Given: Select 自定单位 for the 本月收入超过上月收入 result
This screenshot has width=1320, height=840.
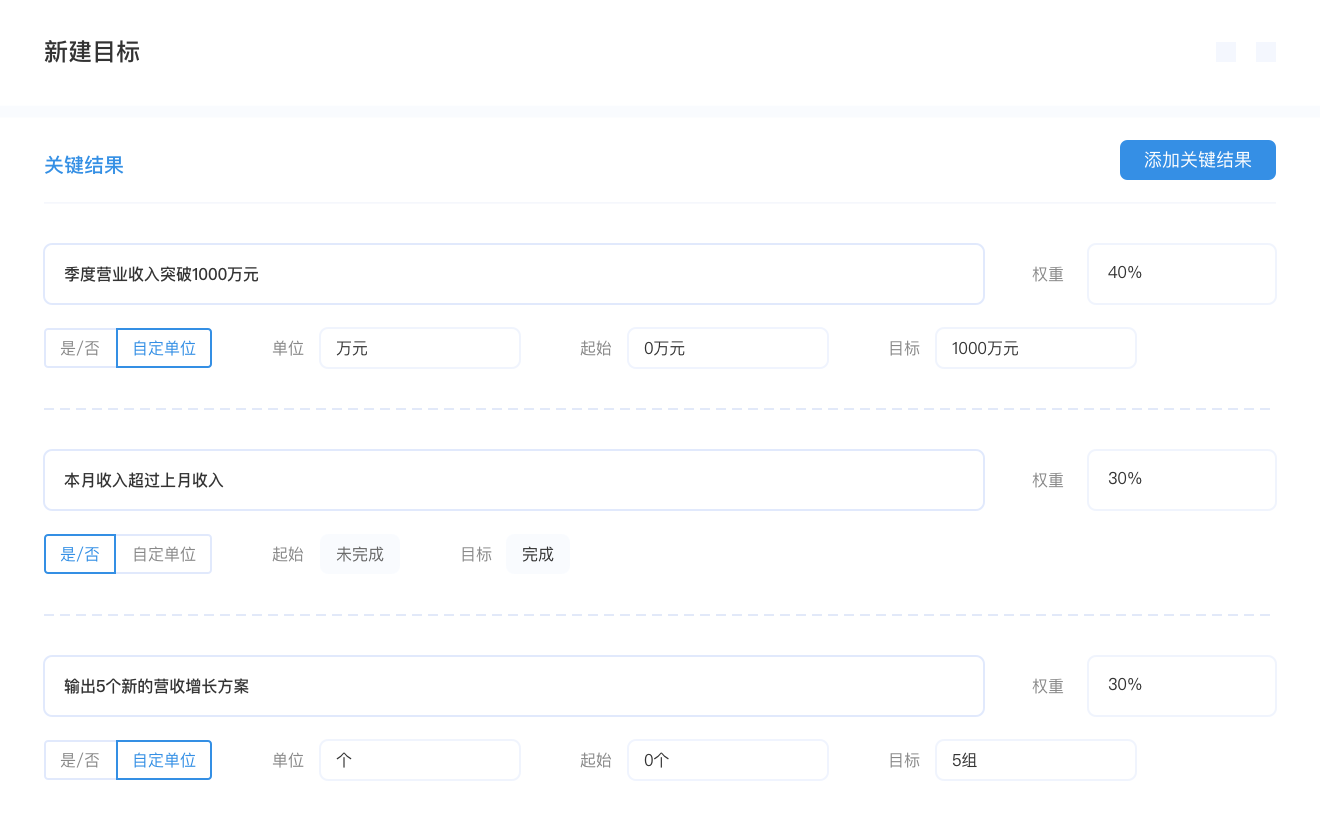Looking at the screenshot, I should click(x=164, y=554).
